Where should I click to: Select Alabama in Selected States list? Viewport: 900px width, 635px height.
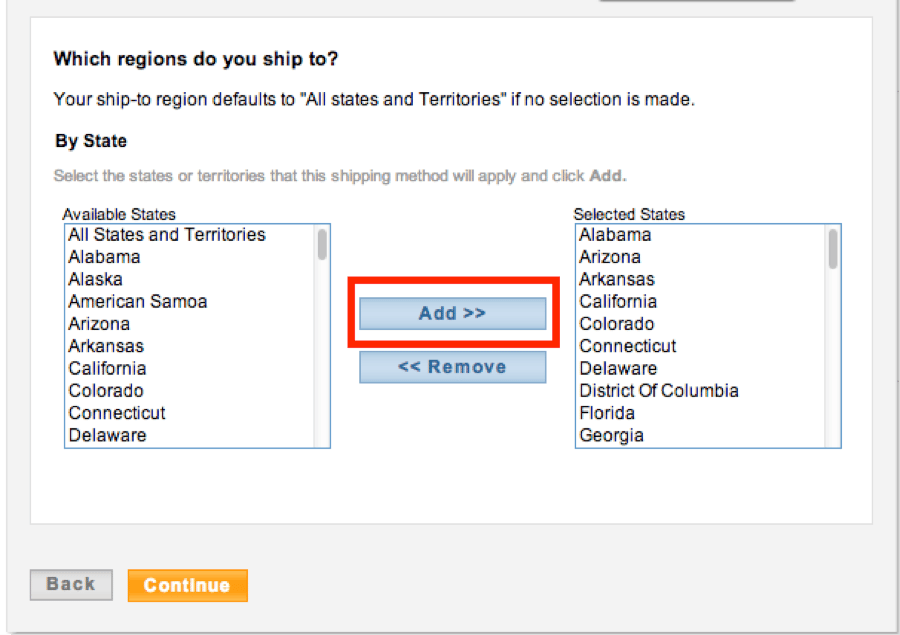615,235
